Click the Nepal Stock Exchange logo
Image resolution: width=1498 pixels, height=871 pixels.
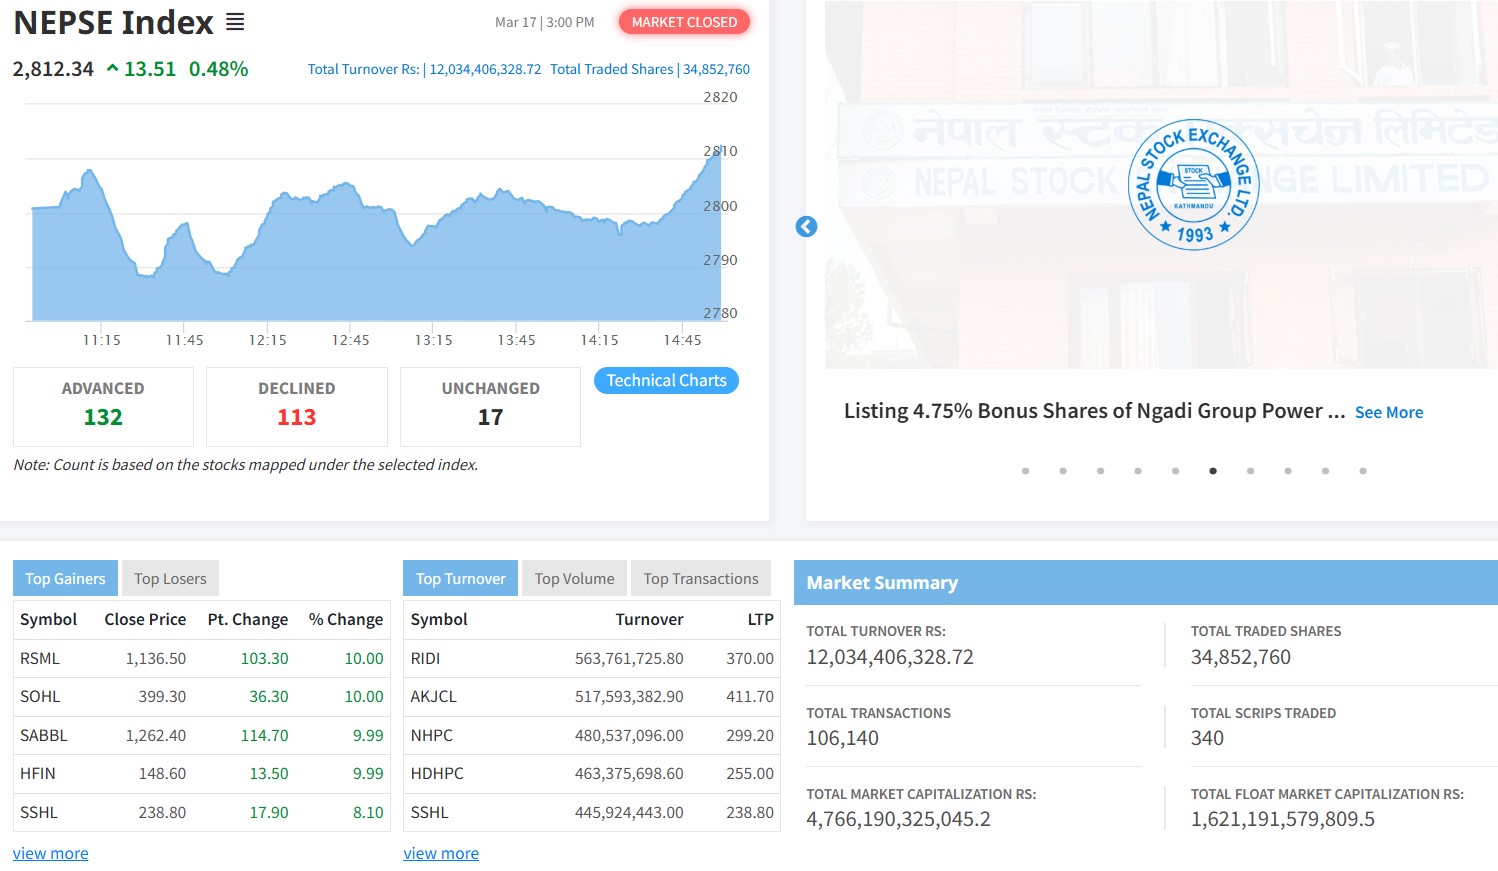(x=1192, y=185)
